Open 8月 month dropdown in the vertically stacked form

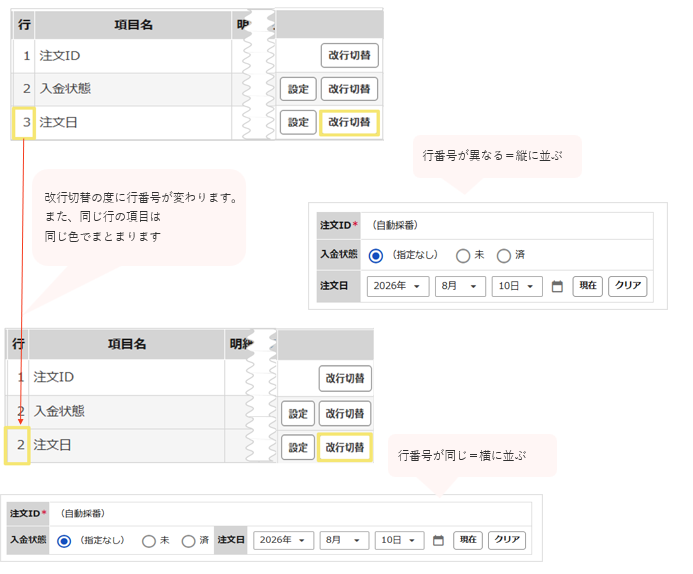460,286
